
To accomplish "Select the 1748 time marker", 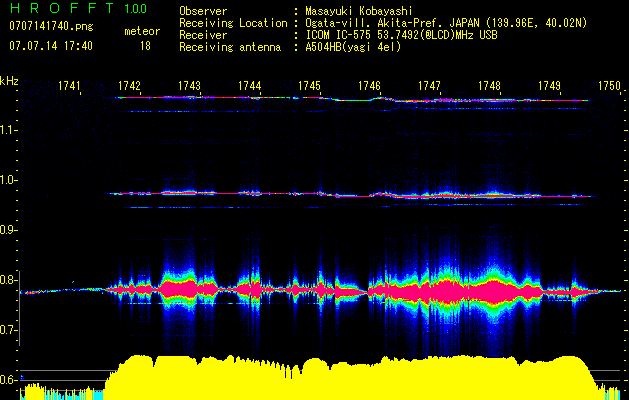I will coord(489,86).
